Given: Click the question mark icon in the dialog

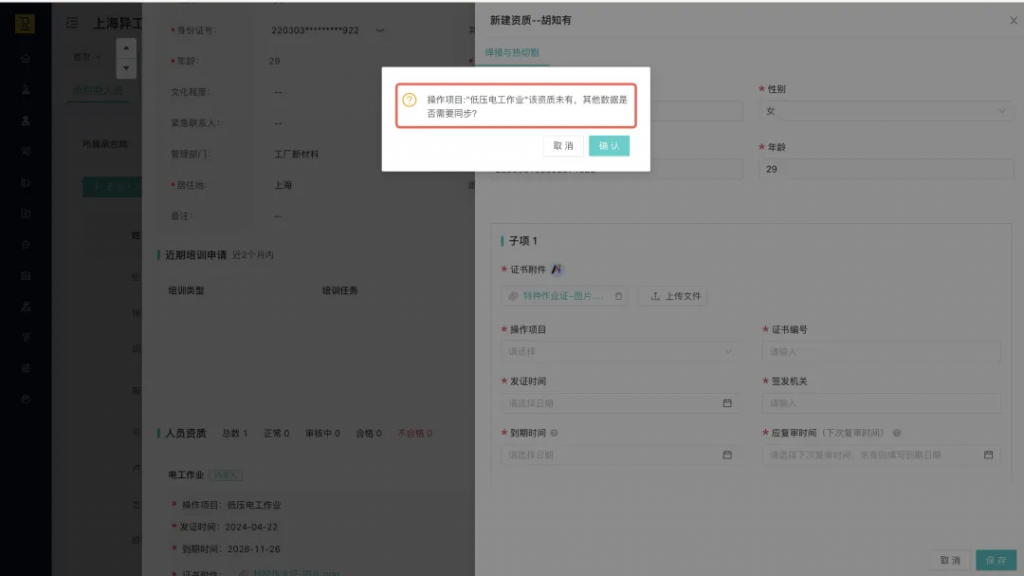Looking at the screenshot, I should 409,100.
